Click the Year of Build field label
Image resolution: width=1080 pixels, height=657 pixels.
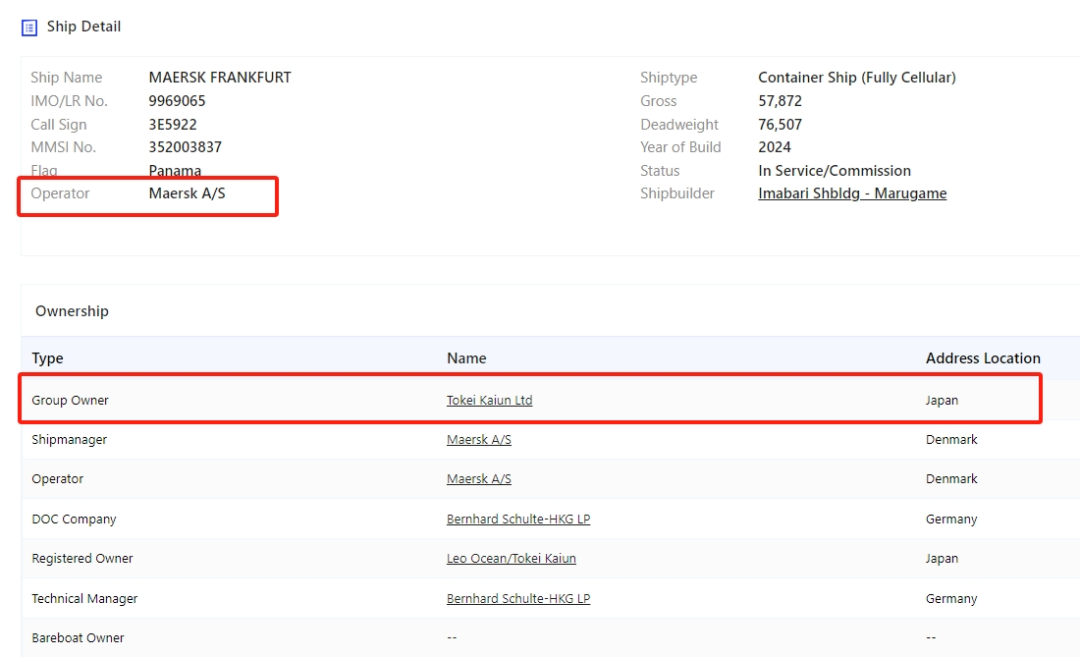(x=681, y=147)
